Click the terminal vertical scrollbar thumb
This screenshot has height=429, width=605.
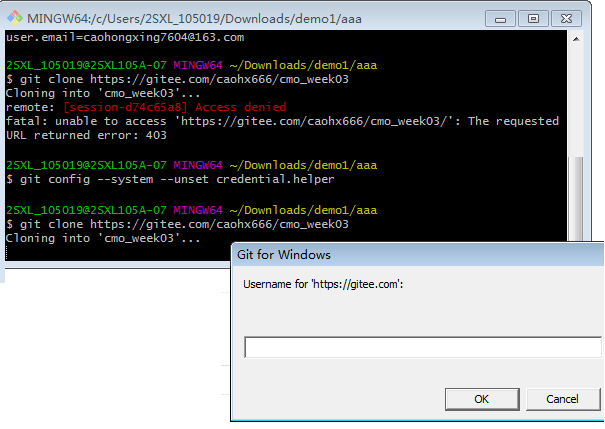[578, 199]
